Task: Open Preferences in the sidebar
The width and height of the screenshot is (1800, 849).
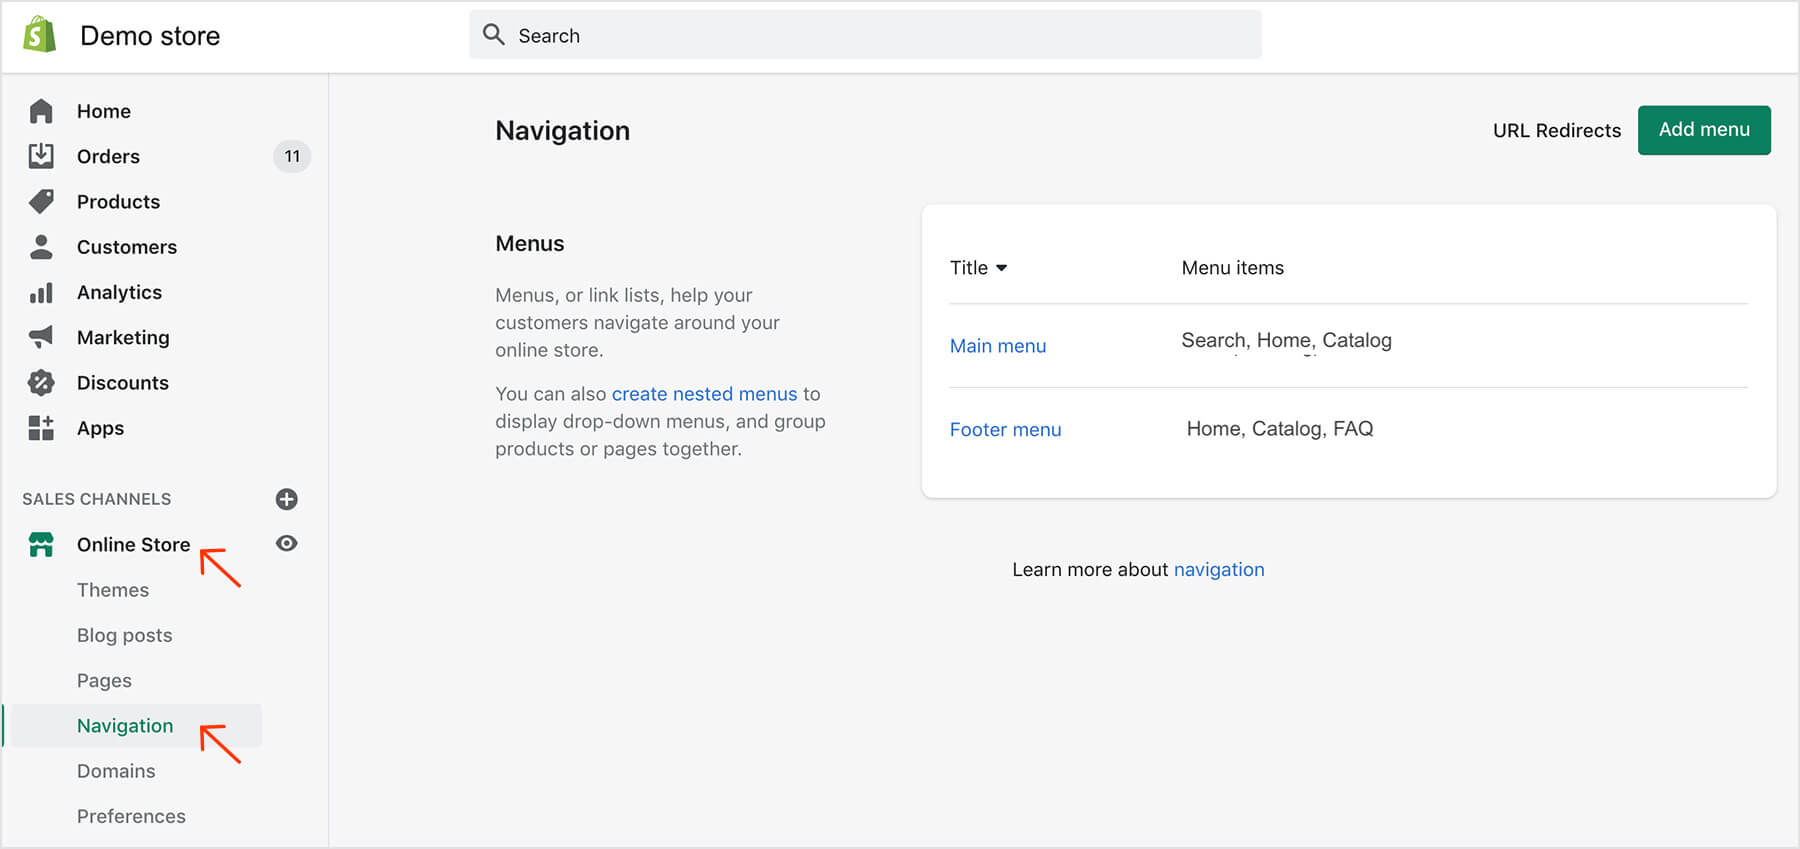Action: (131, 816)
